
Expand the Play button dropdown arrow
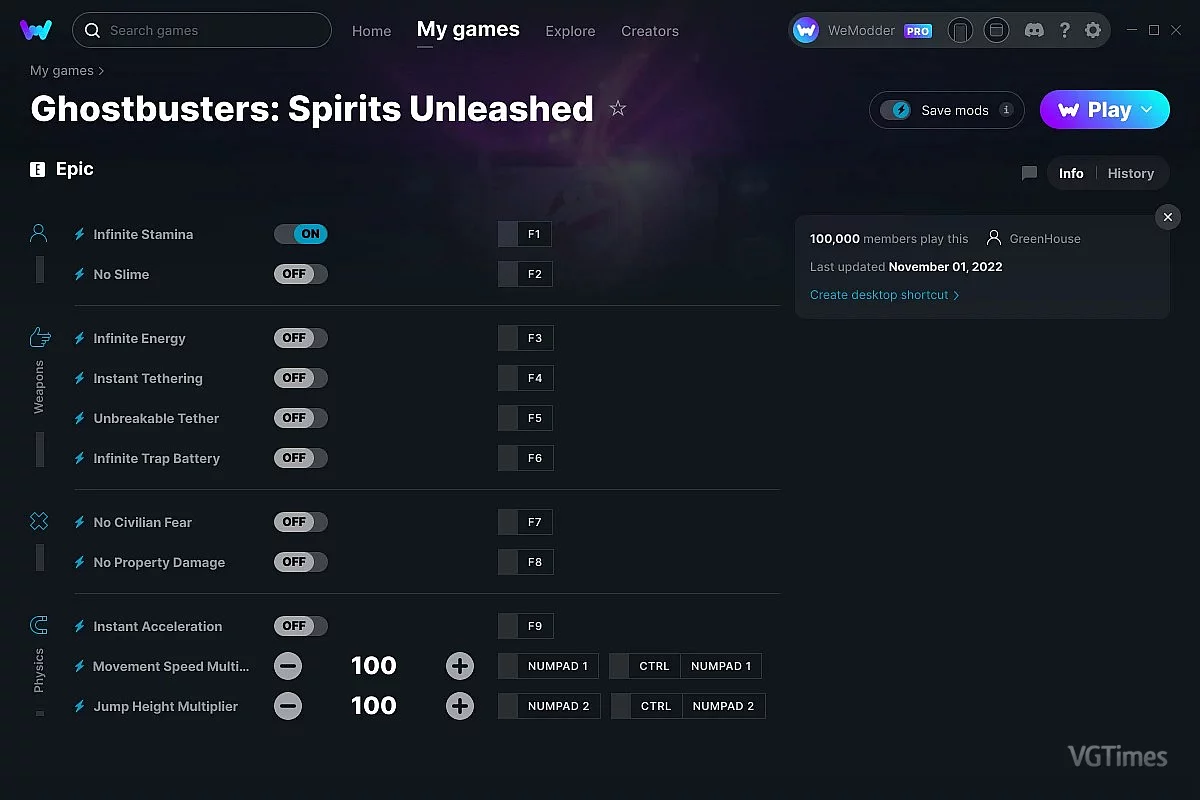tap(1147, 110)
